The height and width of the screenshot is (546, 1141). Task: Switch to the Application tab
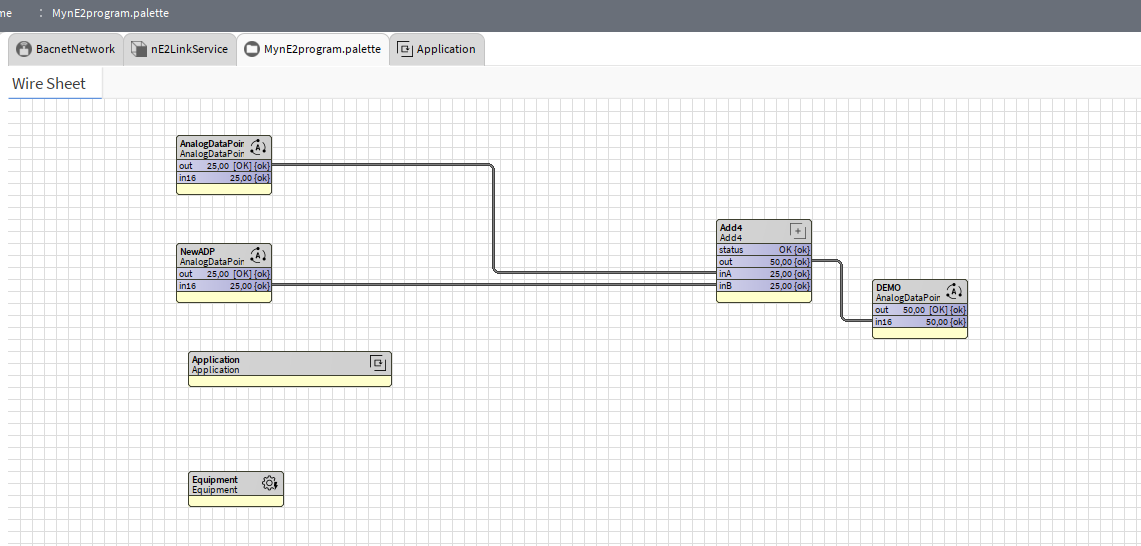pos(445,49)
